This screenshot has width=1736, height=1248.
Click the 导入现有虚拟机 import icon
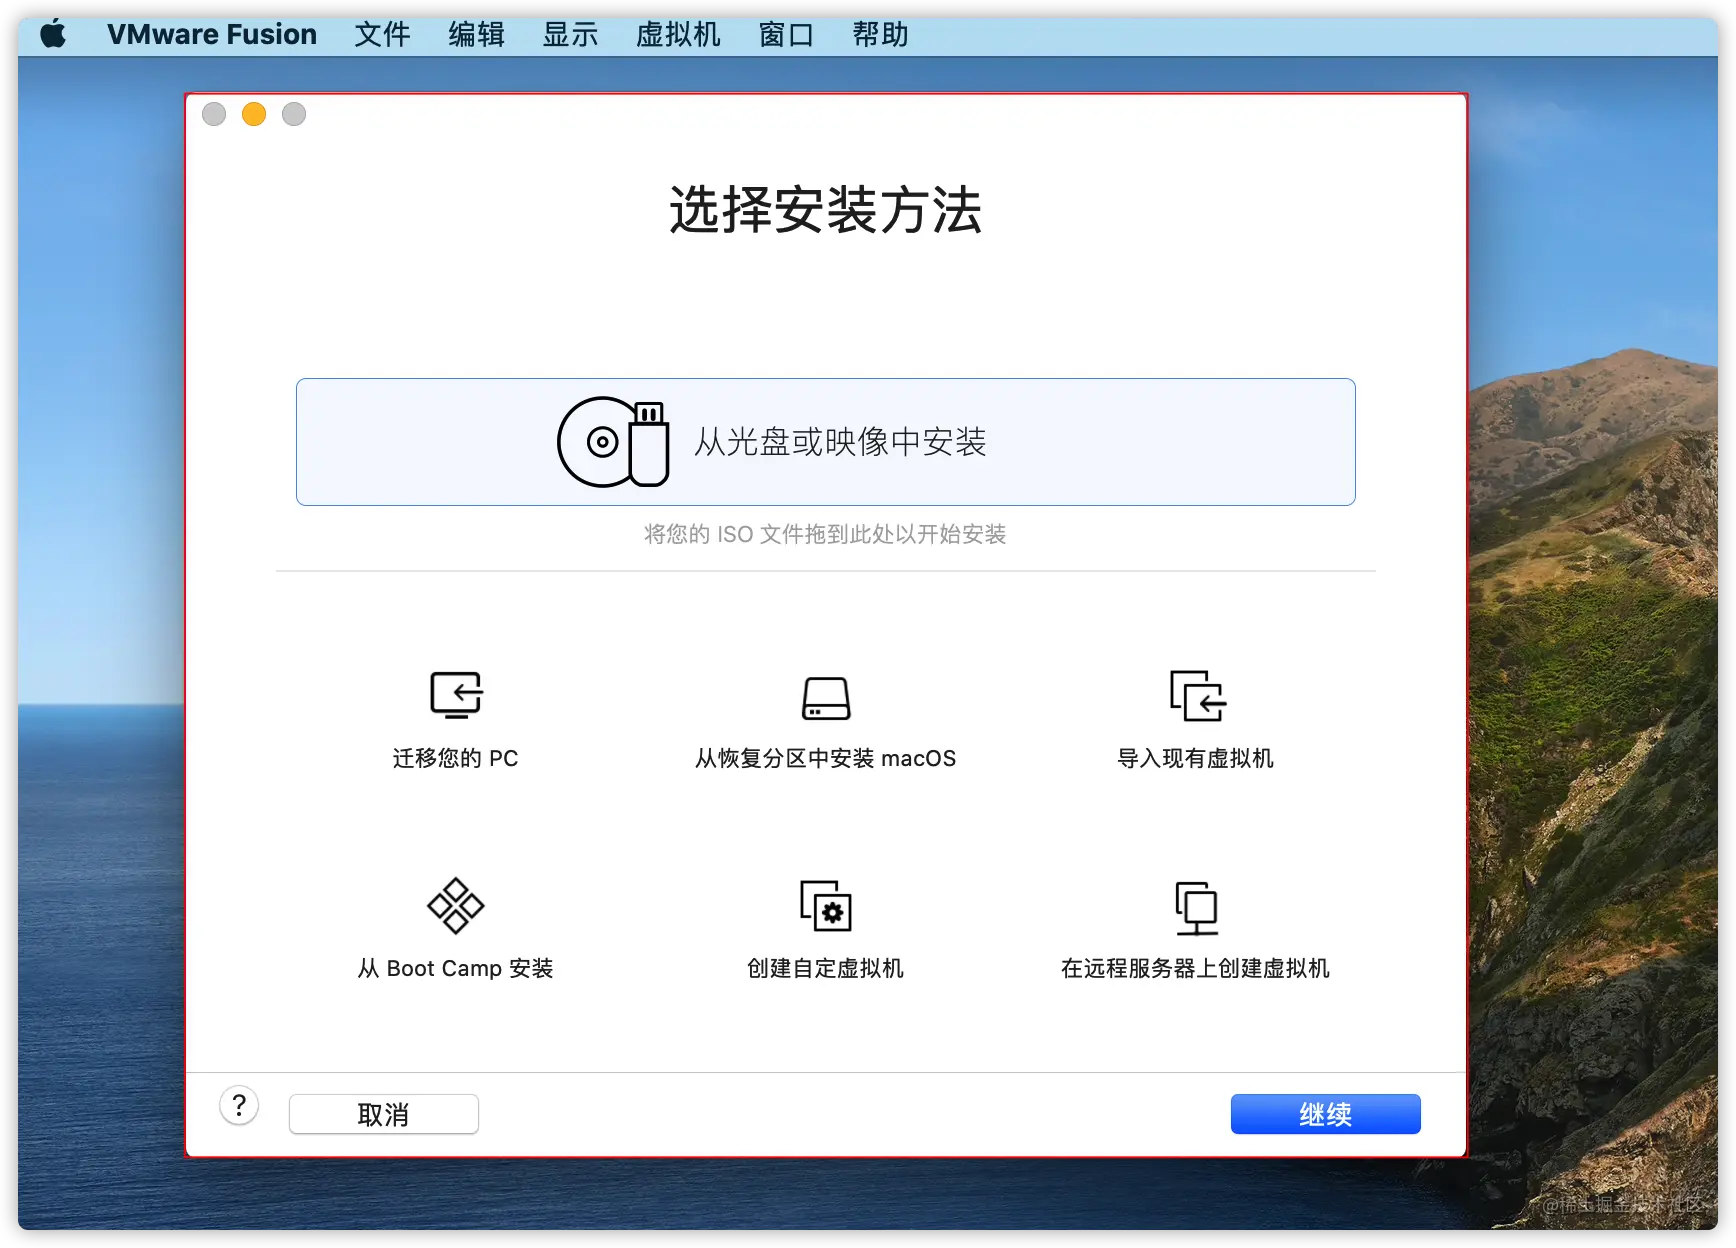[x=1197, y=696]
